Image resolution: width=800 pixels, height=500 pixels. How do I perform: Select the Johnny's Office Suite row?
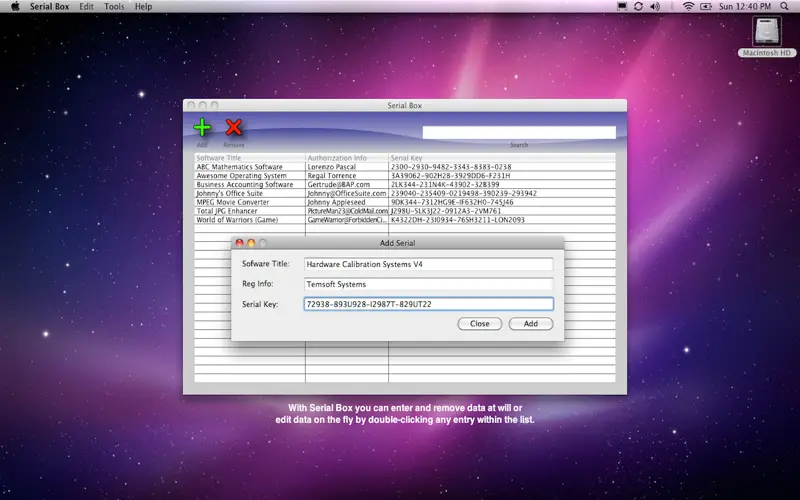point(405,193)
